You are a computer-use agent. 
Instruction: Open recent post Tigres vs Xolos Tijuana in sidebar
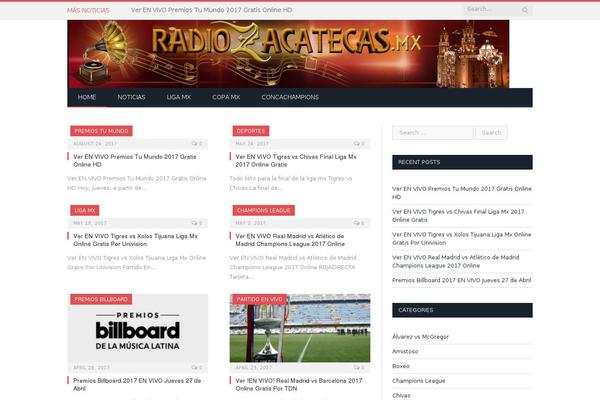tap(461, 238)
